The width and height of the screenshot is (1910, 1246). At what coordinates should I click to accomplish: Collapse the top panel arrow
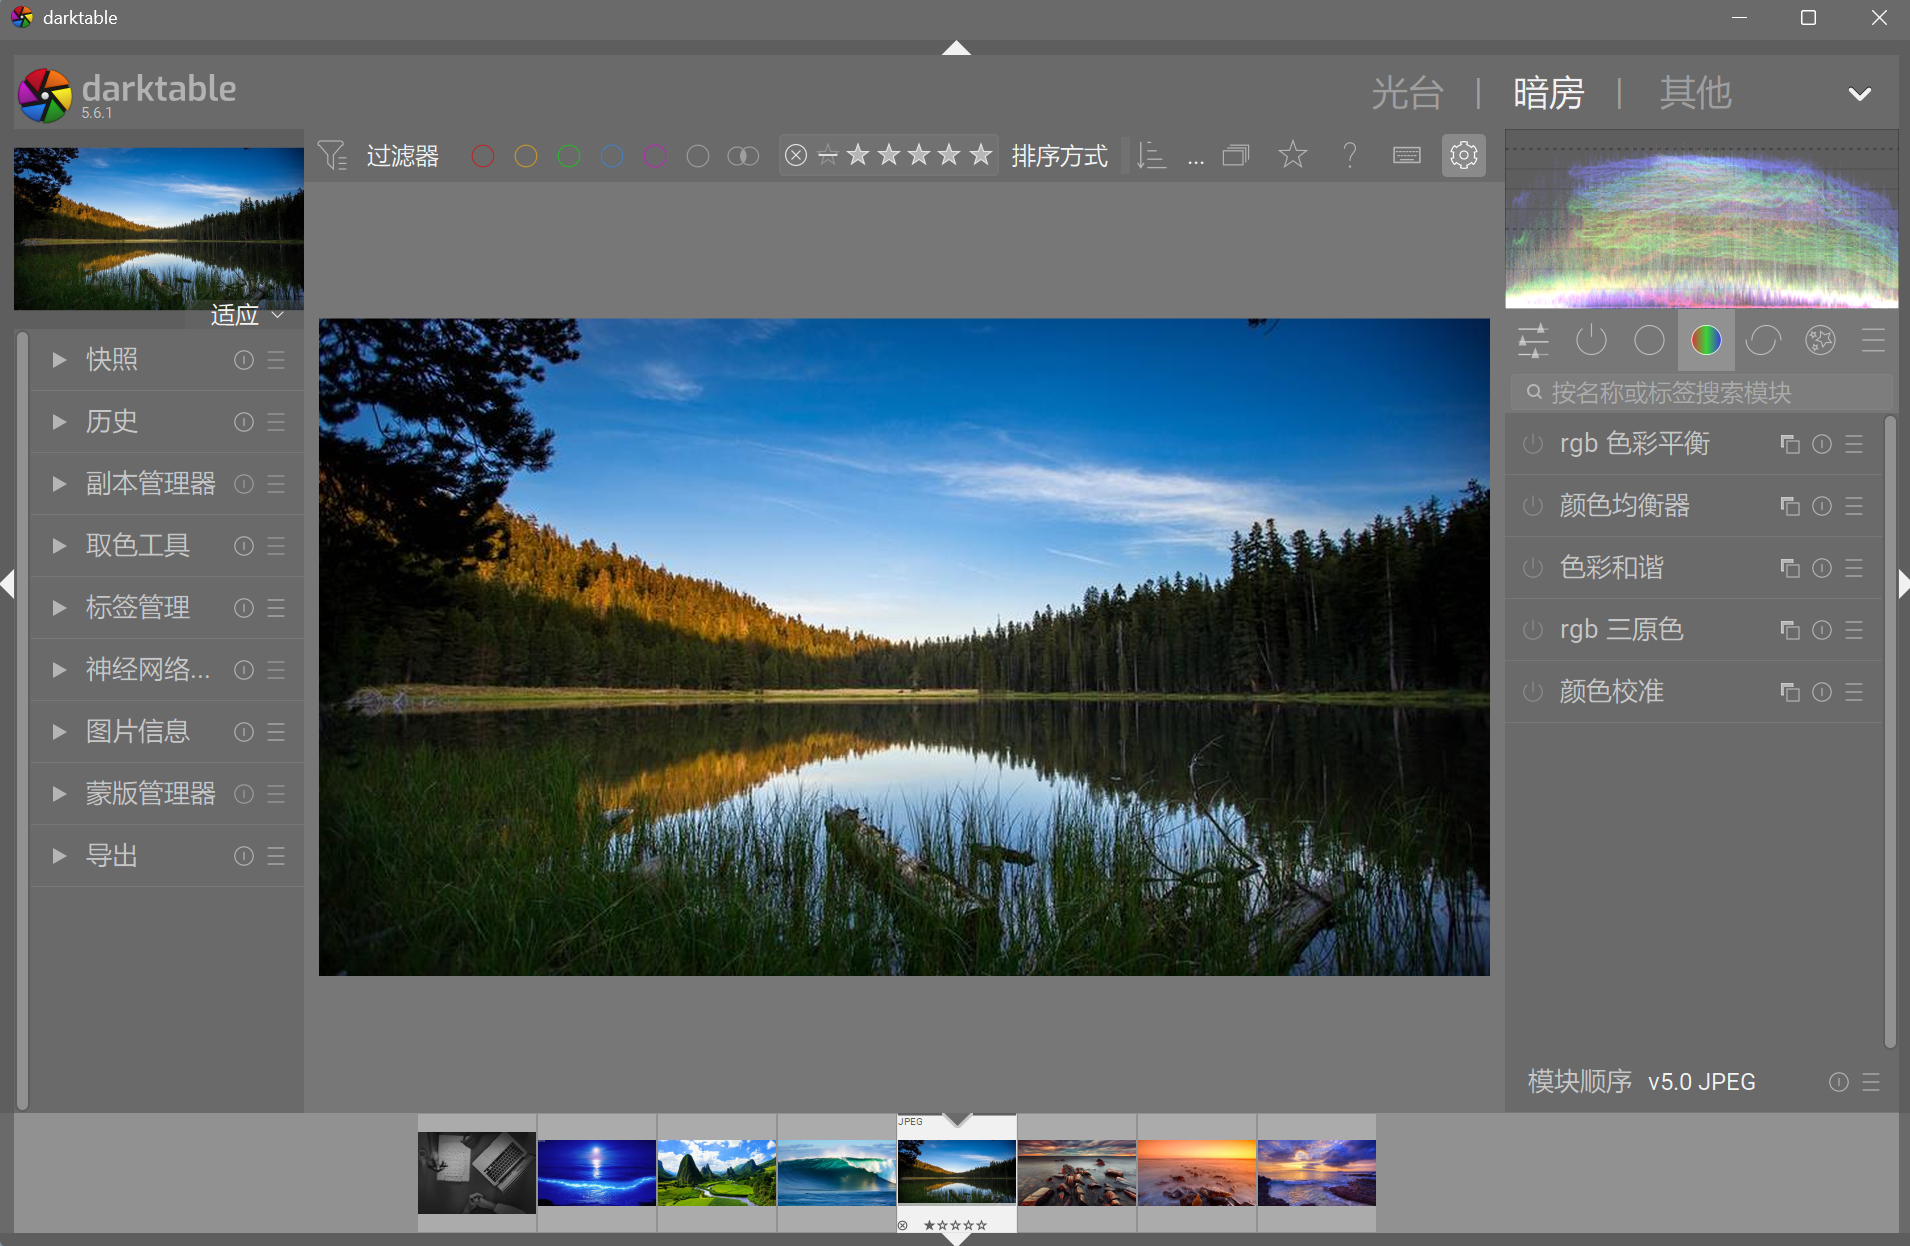(956, 47)
